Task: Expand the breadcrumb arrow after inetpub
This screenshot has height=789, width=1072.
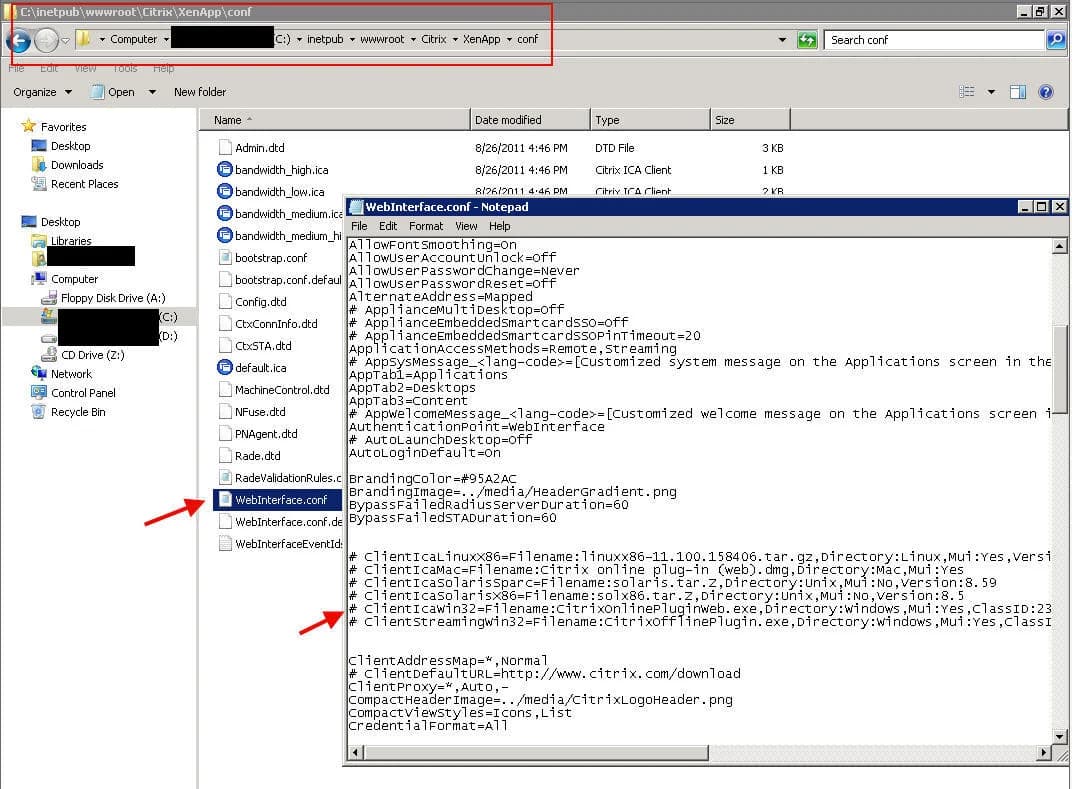Action: pyautogui.click(x=353, y=40)
